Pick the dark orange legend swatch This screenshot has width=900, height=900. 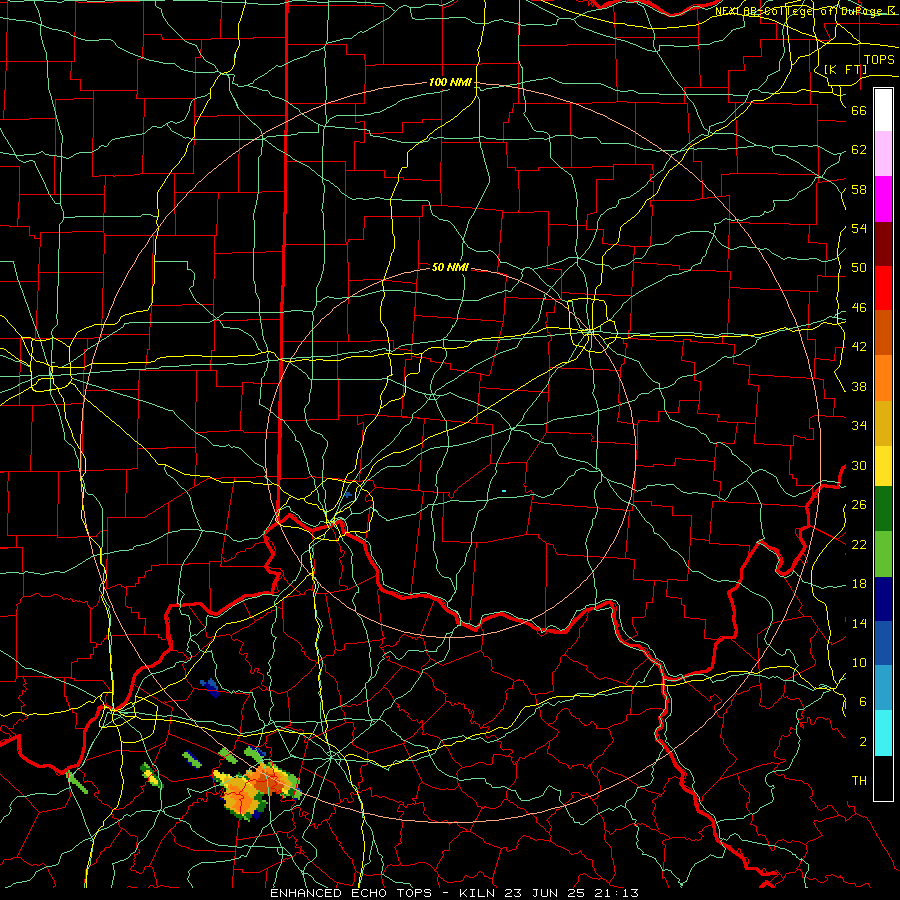[883, 332]
